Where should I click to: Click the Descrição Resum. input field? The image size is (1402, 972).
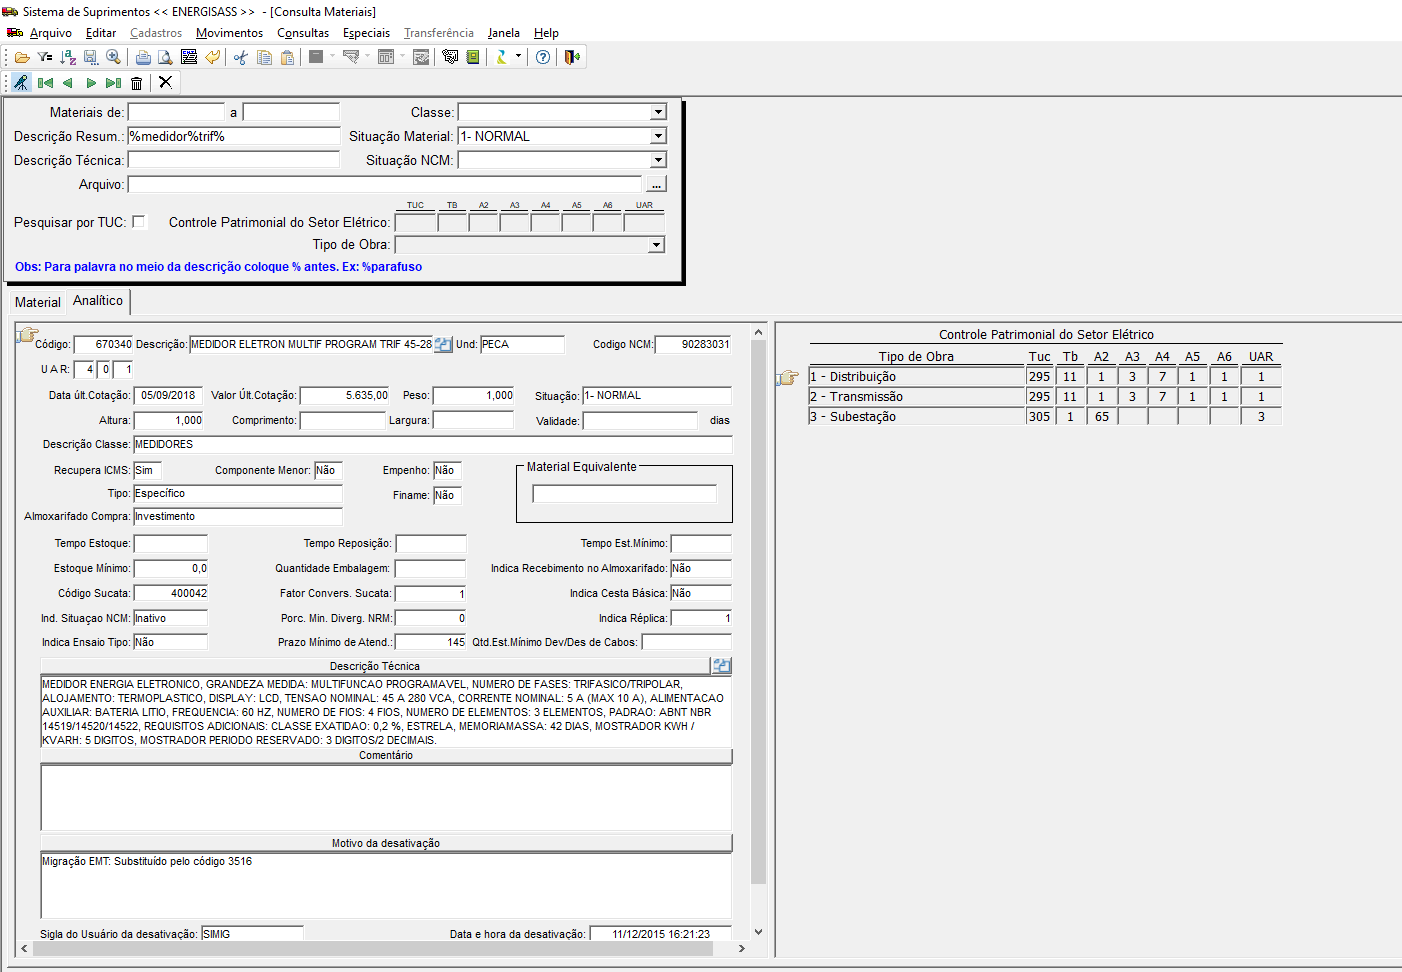[234, 136]
